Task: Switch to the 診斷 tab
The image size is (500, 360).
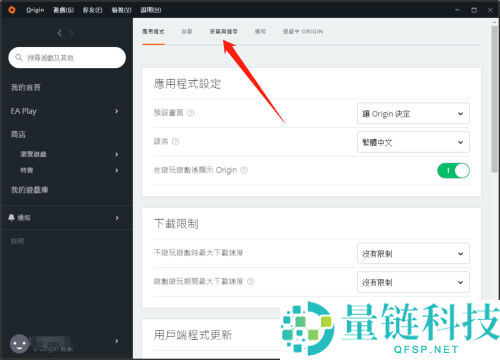Action: pyautogui.click(x=187, y=31)
